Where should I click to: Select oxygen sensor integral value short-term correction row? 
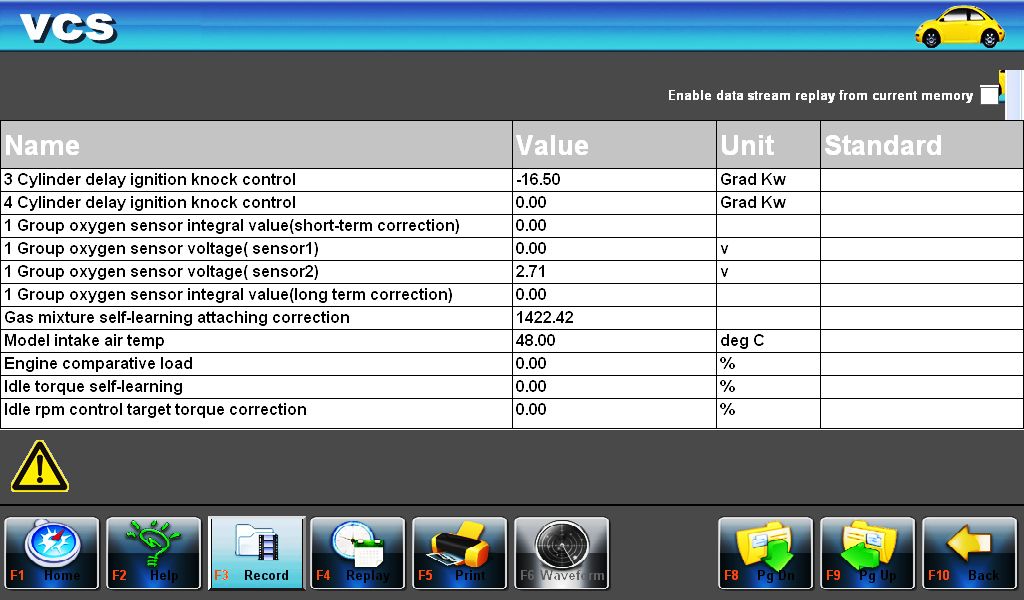512,225
